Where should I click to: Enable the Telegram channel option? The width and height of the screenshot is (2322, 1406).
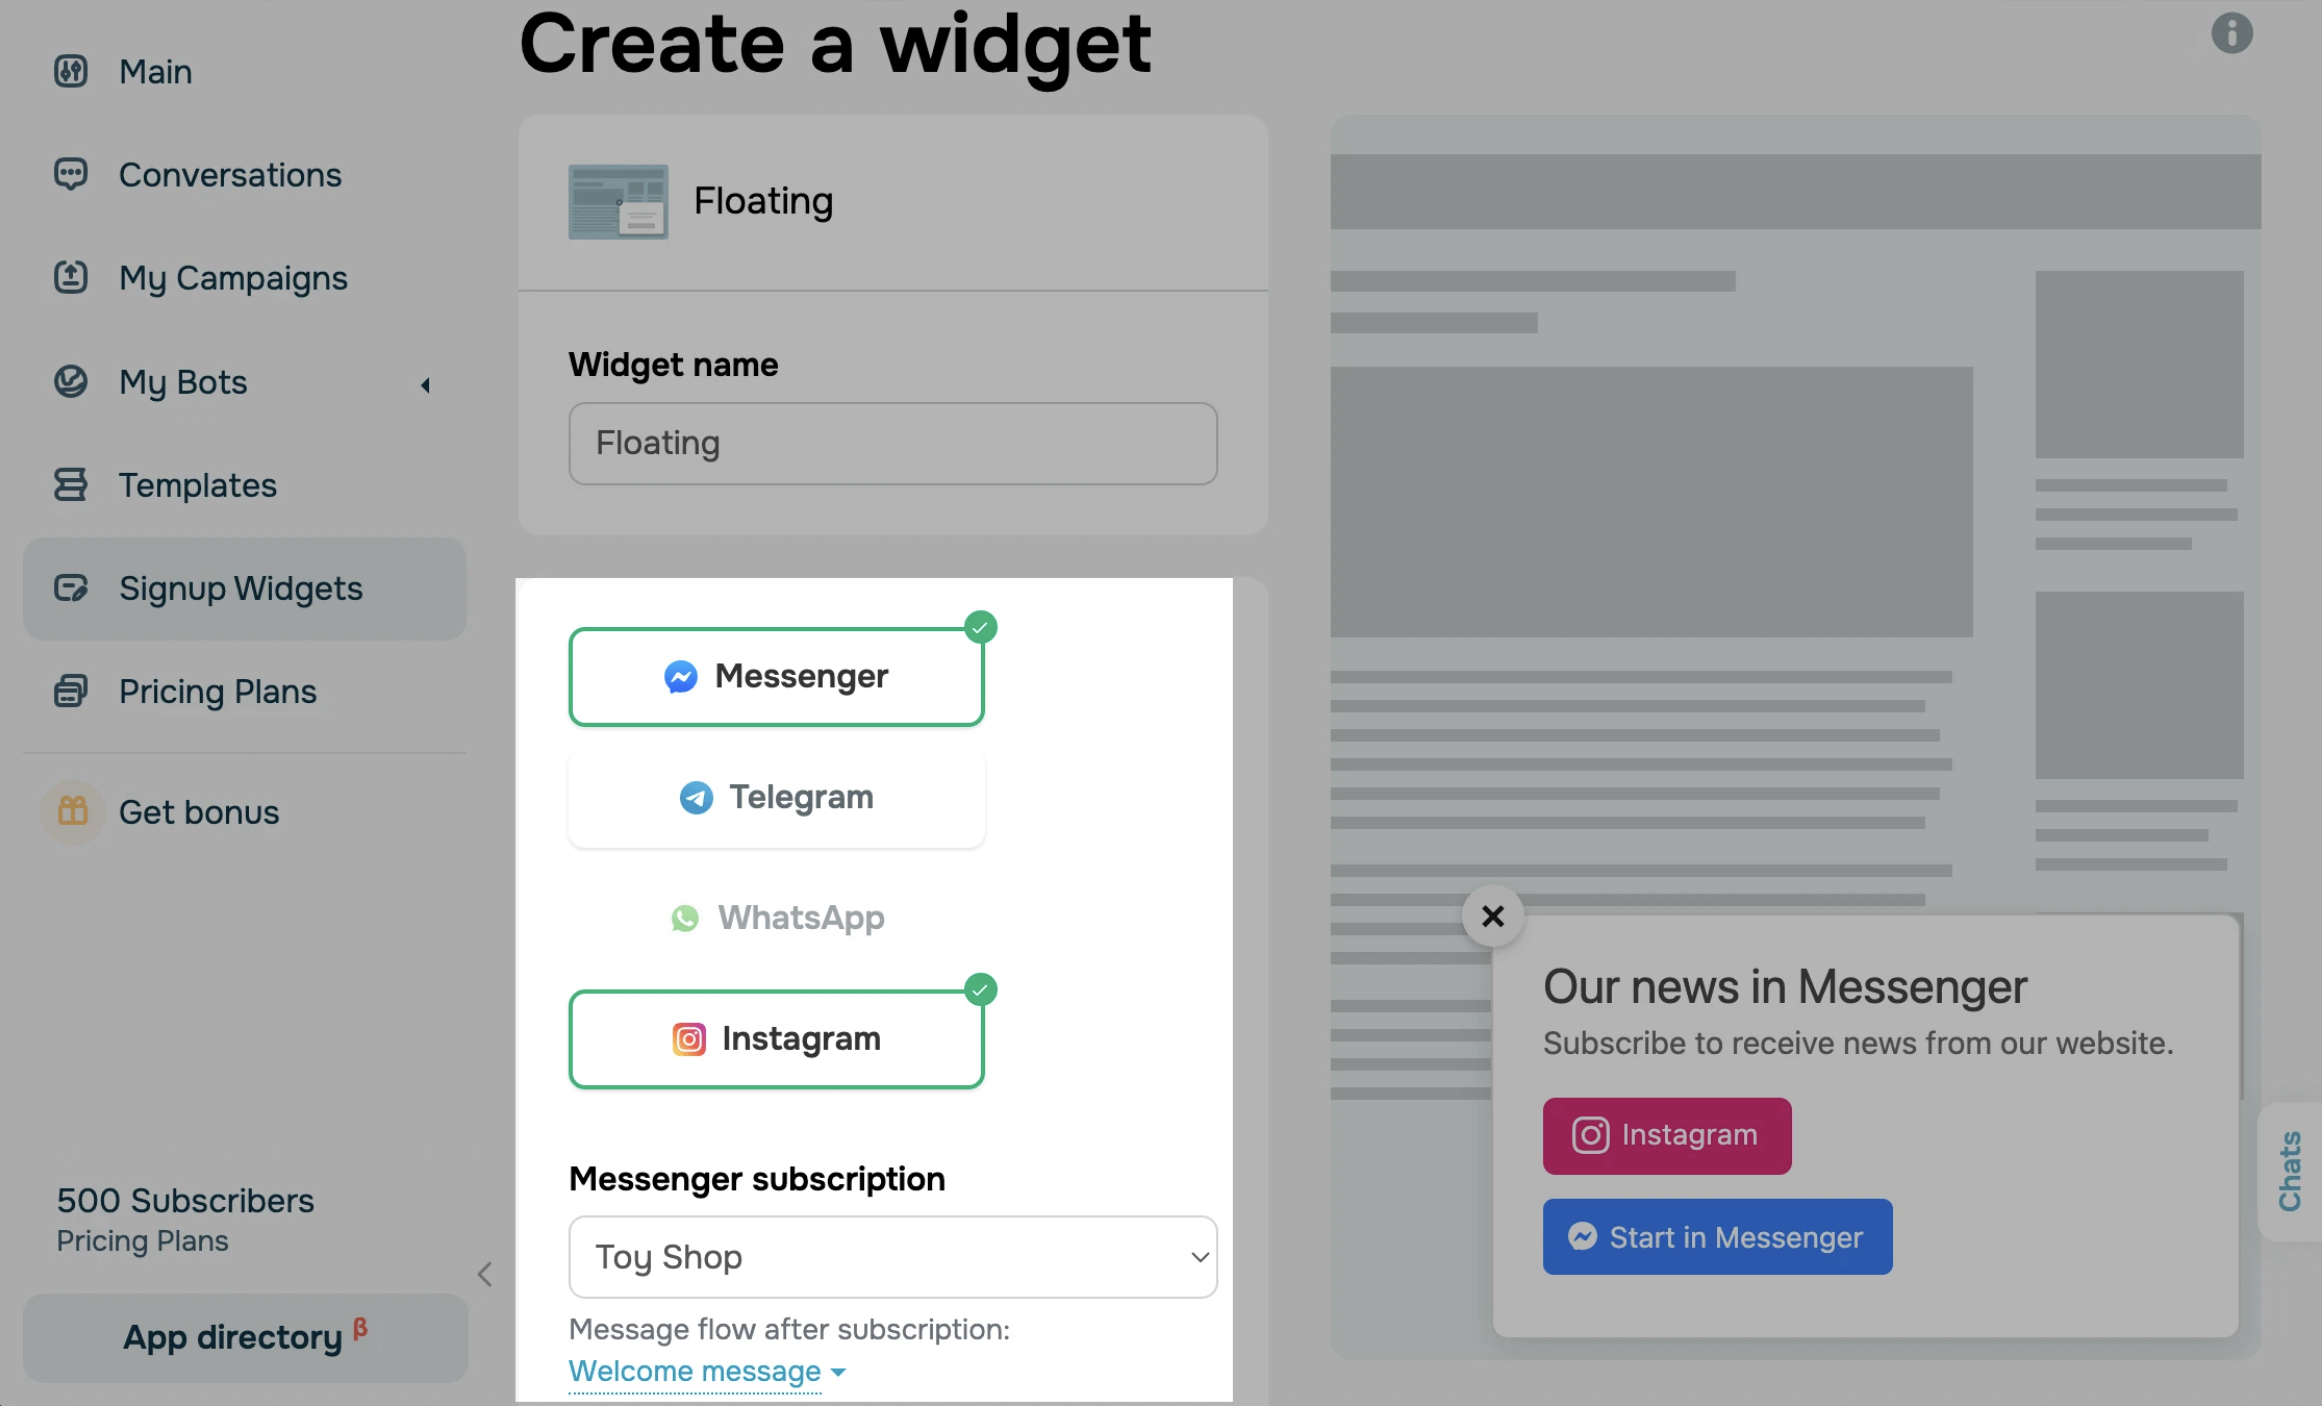coord(776,797)
